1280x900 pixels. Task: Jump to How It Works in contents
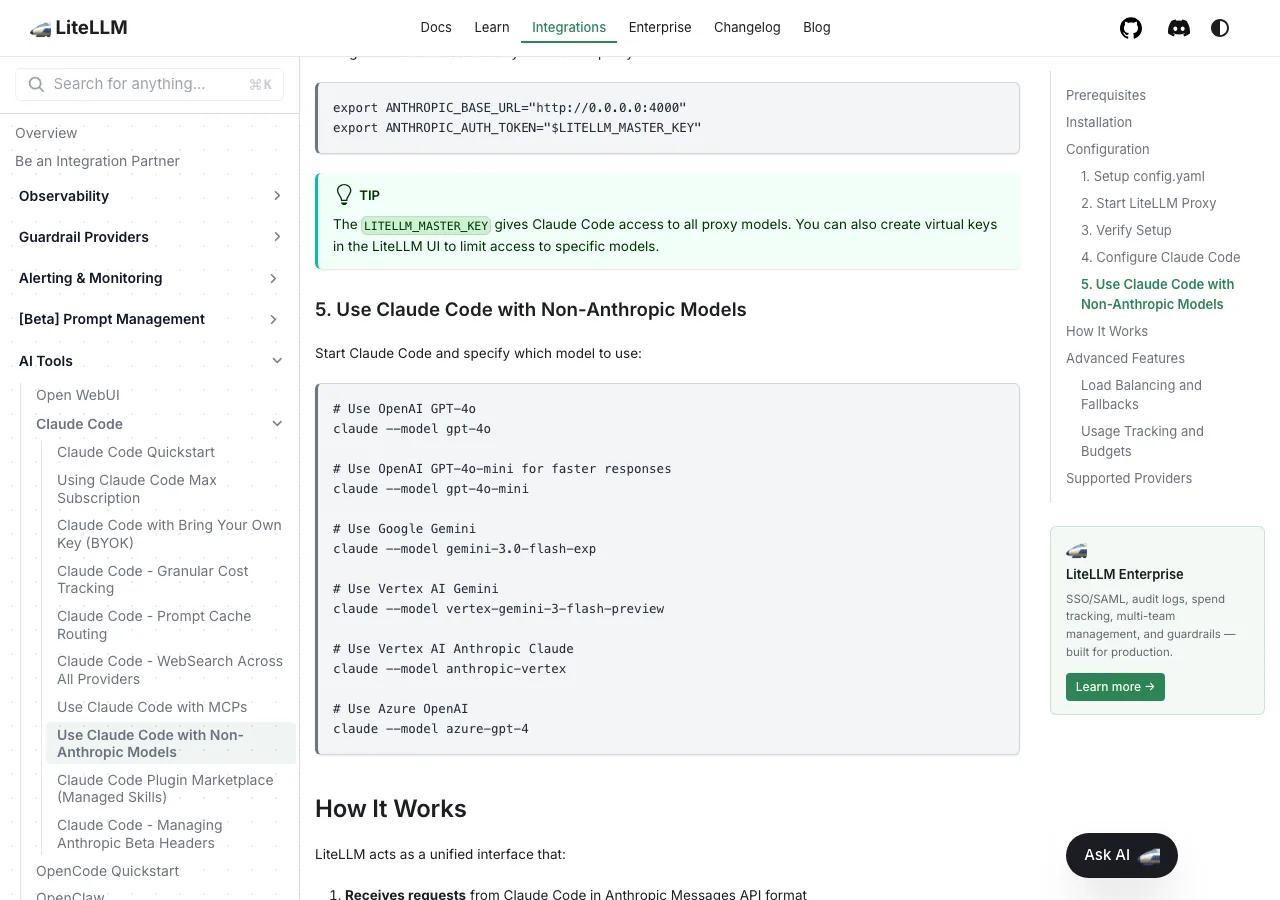coord(1107,331)
